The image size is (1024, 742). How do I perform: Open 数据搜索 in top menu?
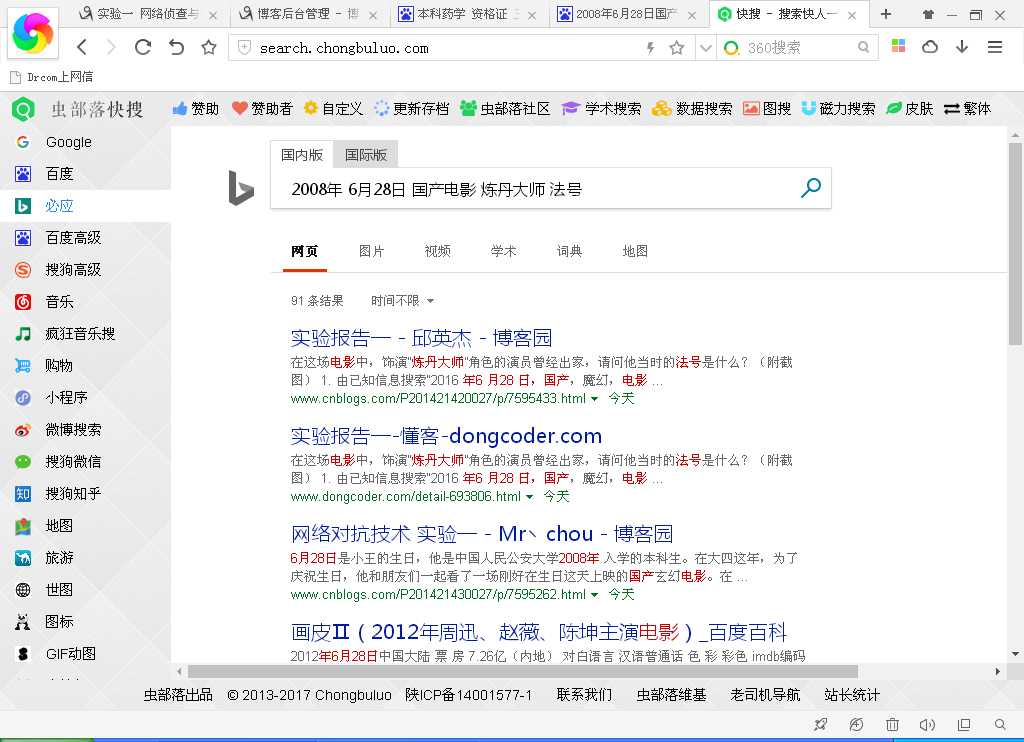click(692, 108)
